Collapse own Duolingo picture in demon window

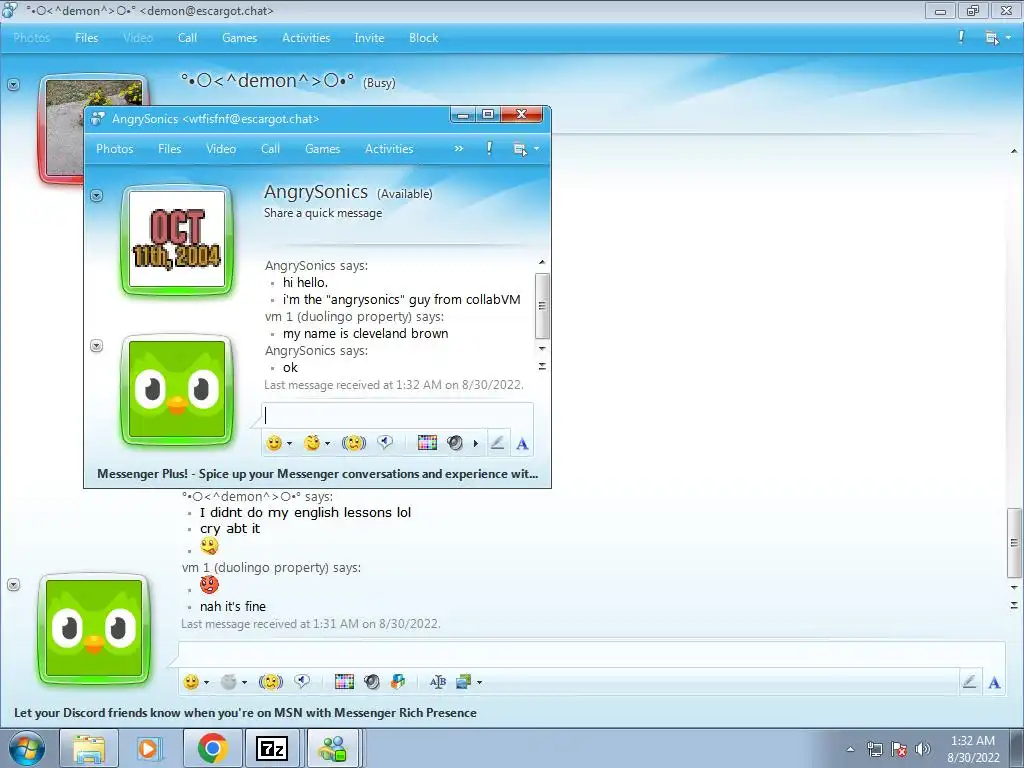14,584
